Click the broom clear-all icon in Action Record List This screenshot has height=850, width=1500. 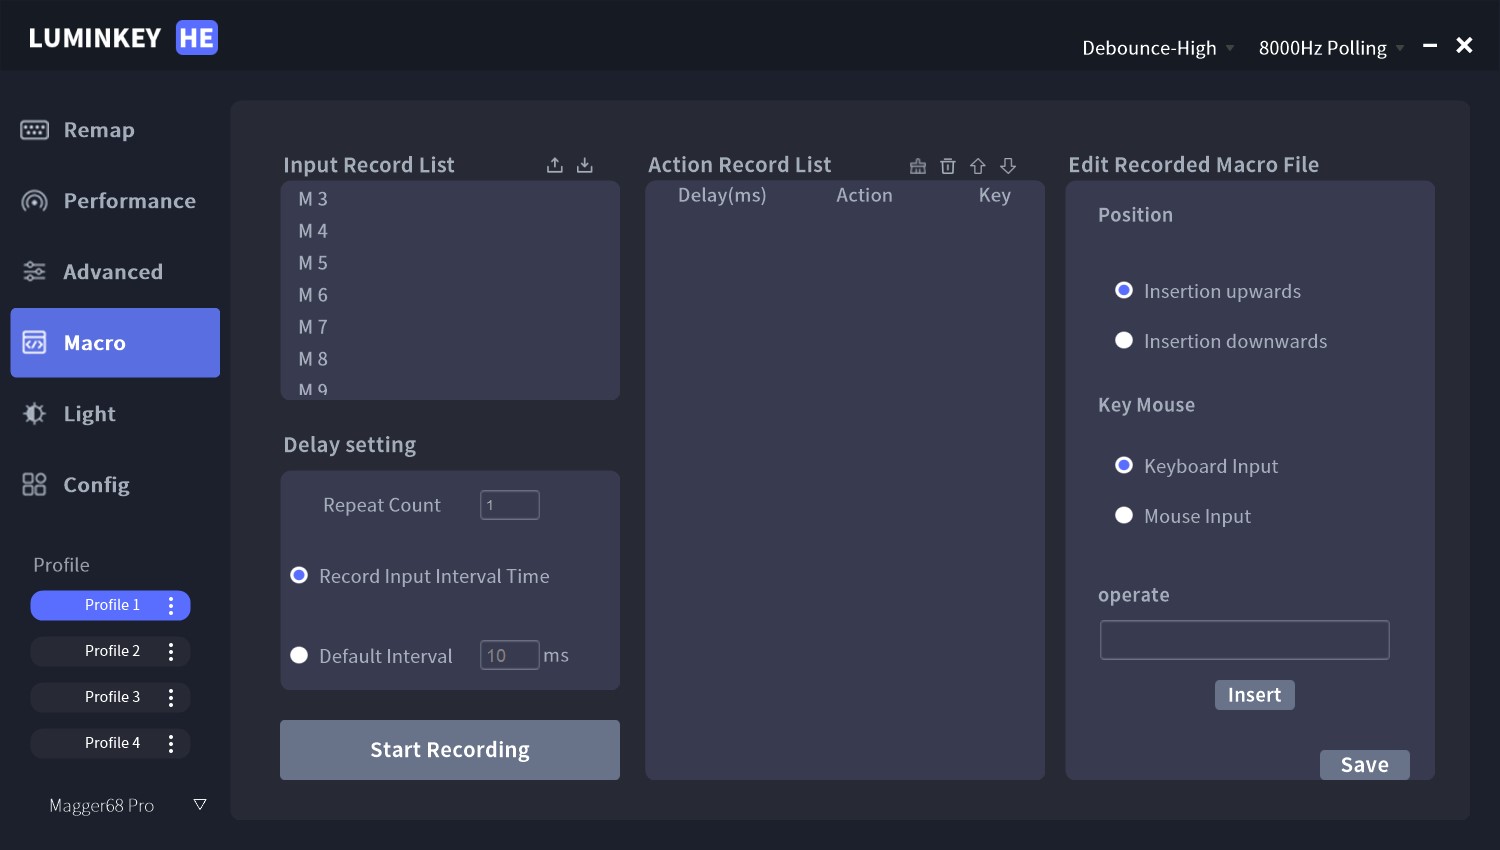point(918,166)
